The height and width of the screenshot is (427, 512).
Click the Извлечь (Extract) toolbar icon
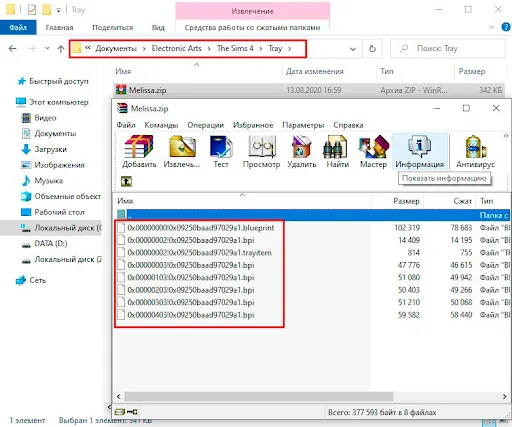(x=182, y=151)
